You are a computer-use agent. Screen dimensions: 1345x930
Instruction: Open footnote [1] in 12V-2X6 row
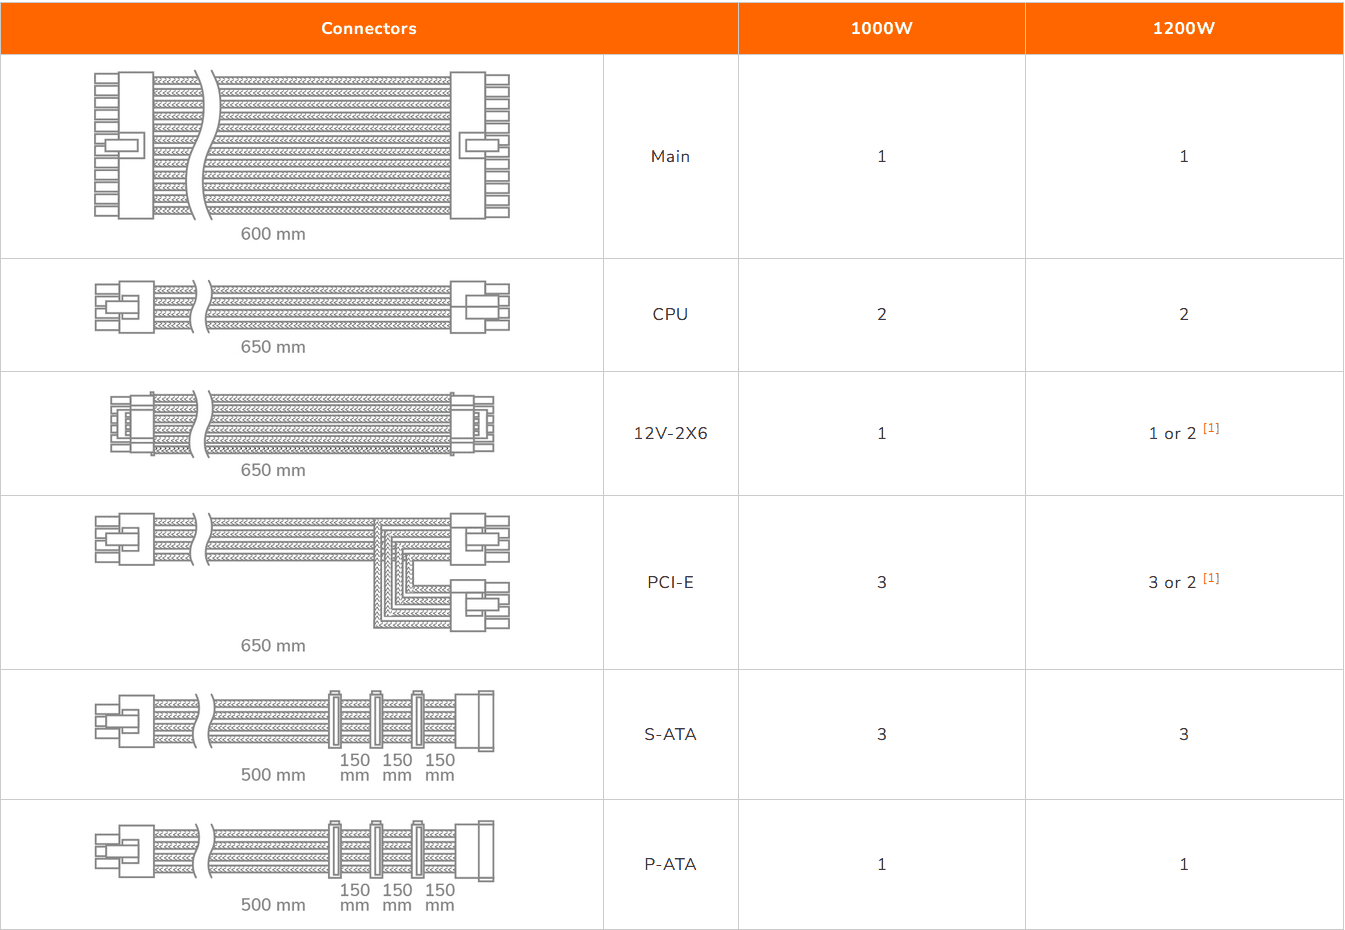pyautogui.click(x=1211, y=428)
